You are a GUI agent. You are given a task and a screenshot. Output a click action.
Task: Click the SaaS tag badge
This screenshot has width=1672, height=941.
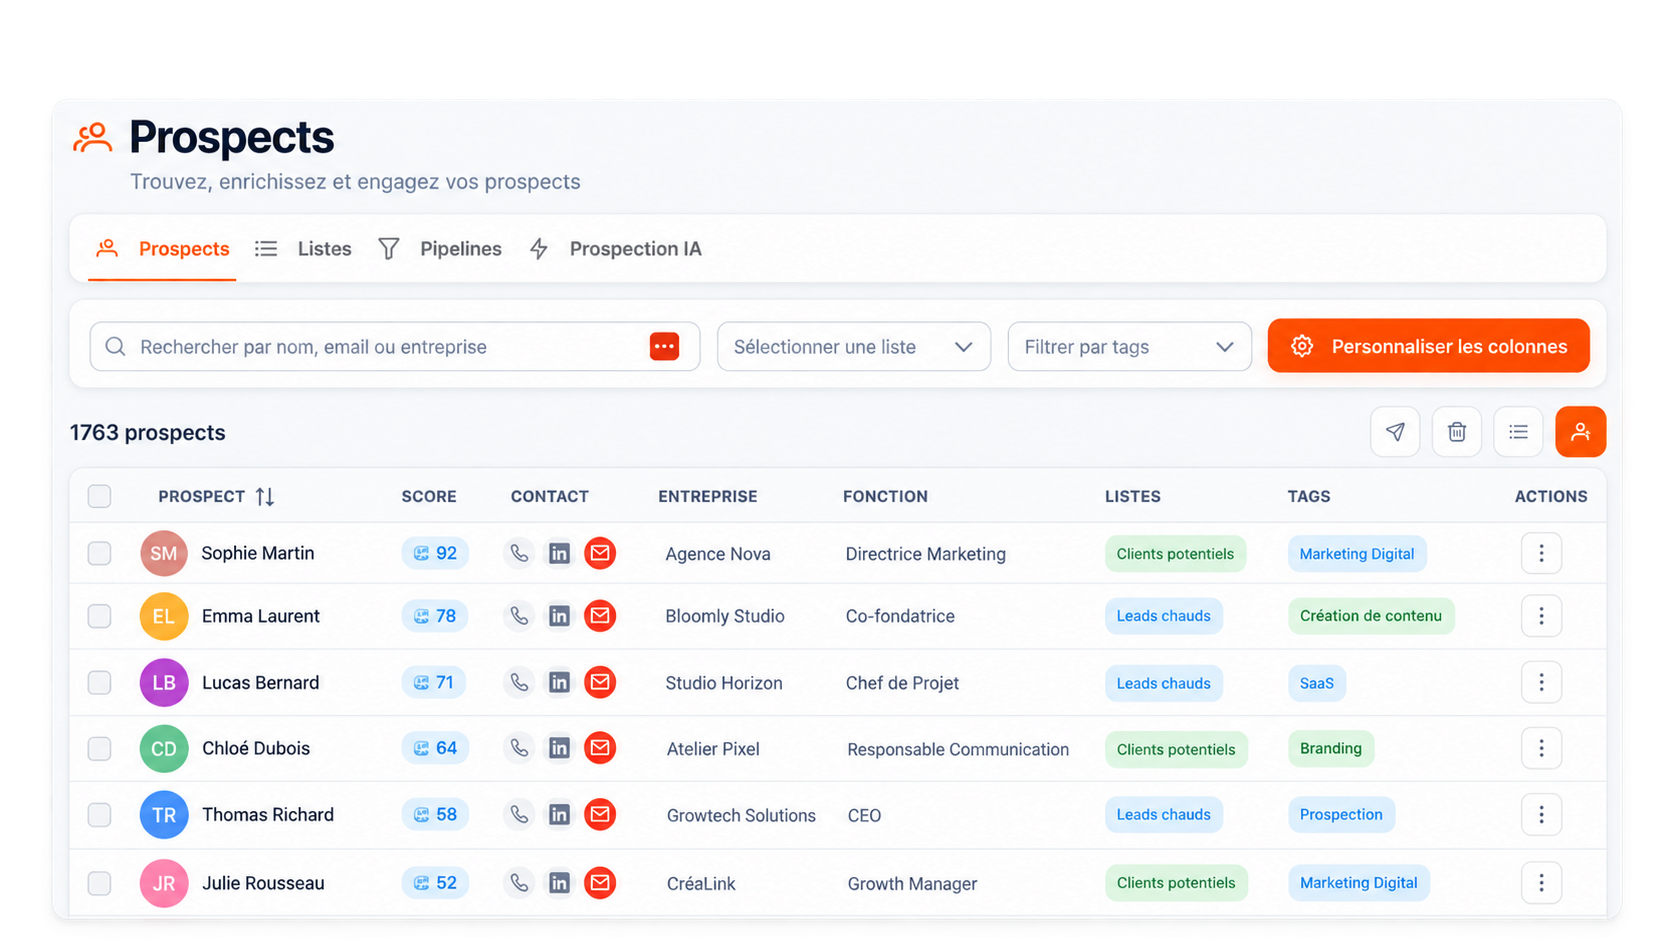pyautogui.click(x=1317, y=683)
